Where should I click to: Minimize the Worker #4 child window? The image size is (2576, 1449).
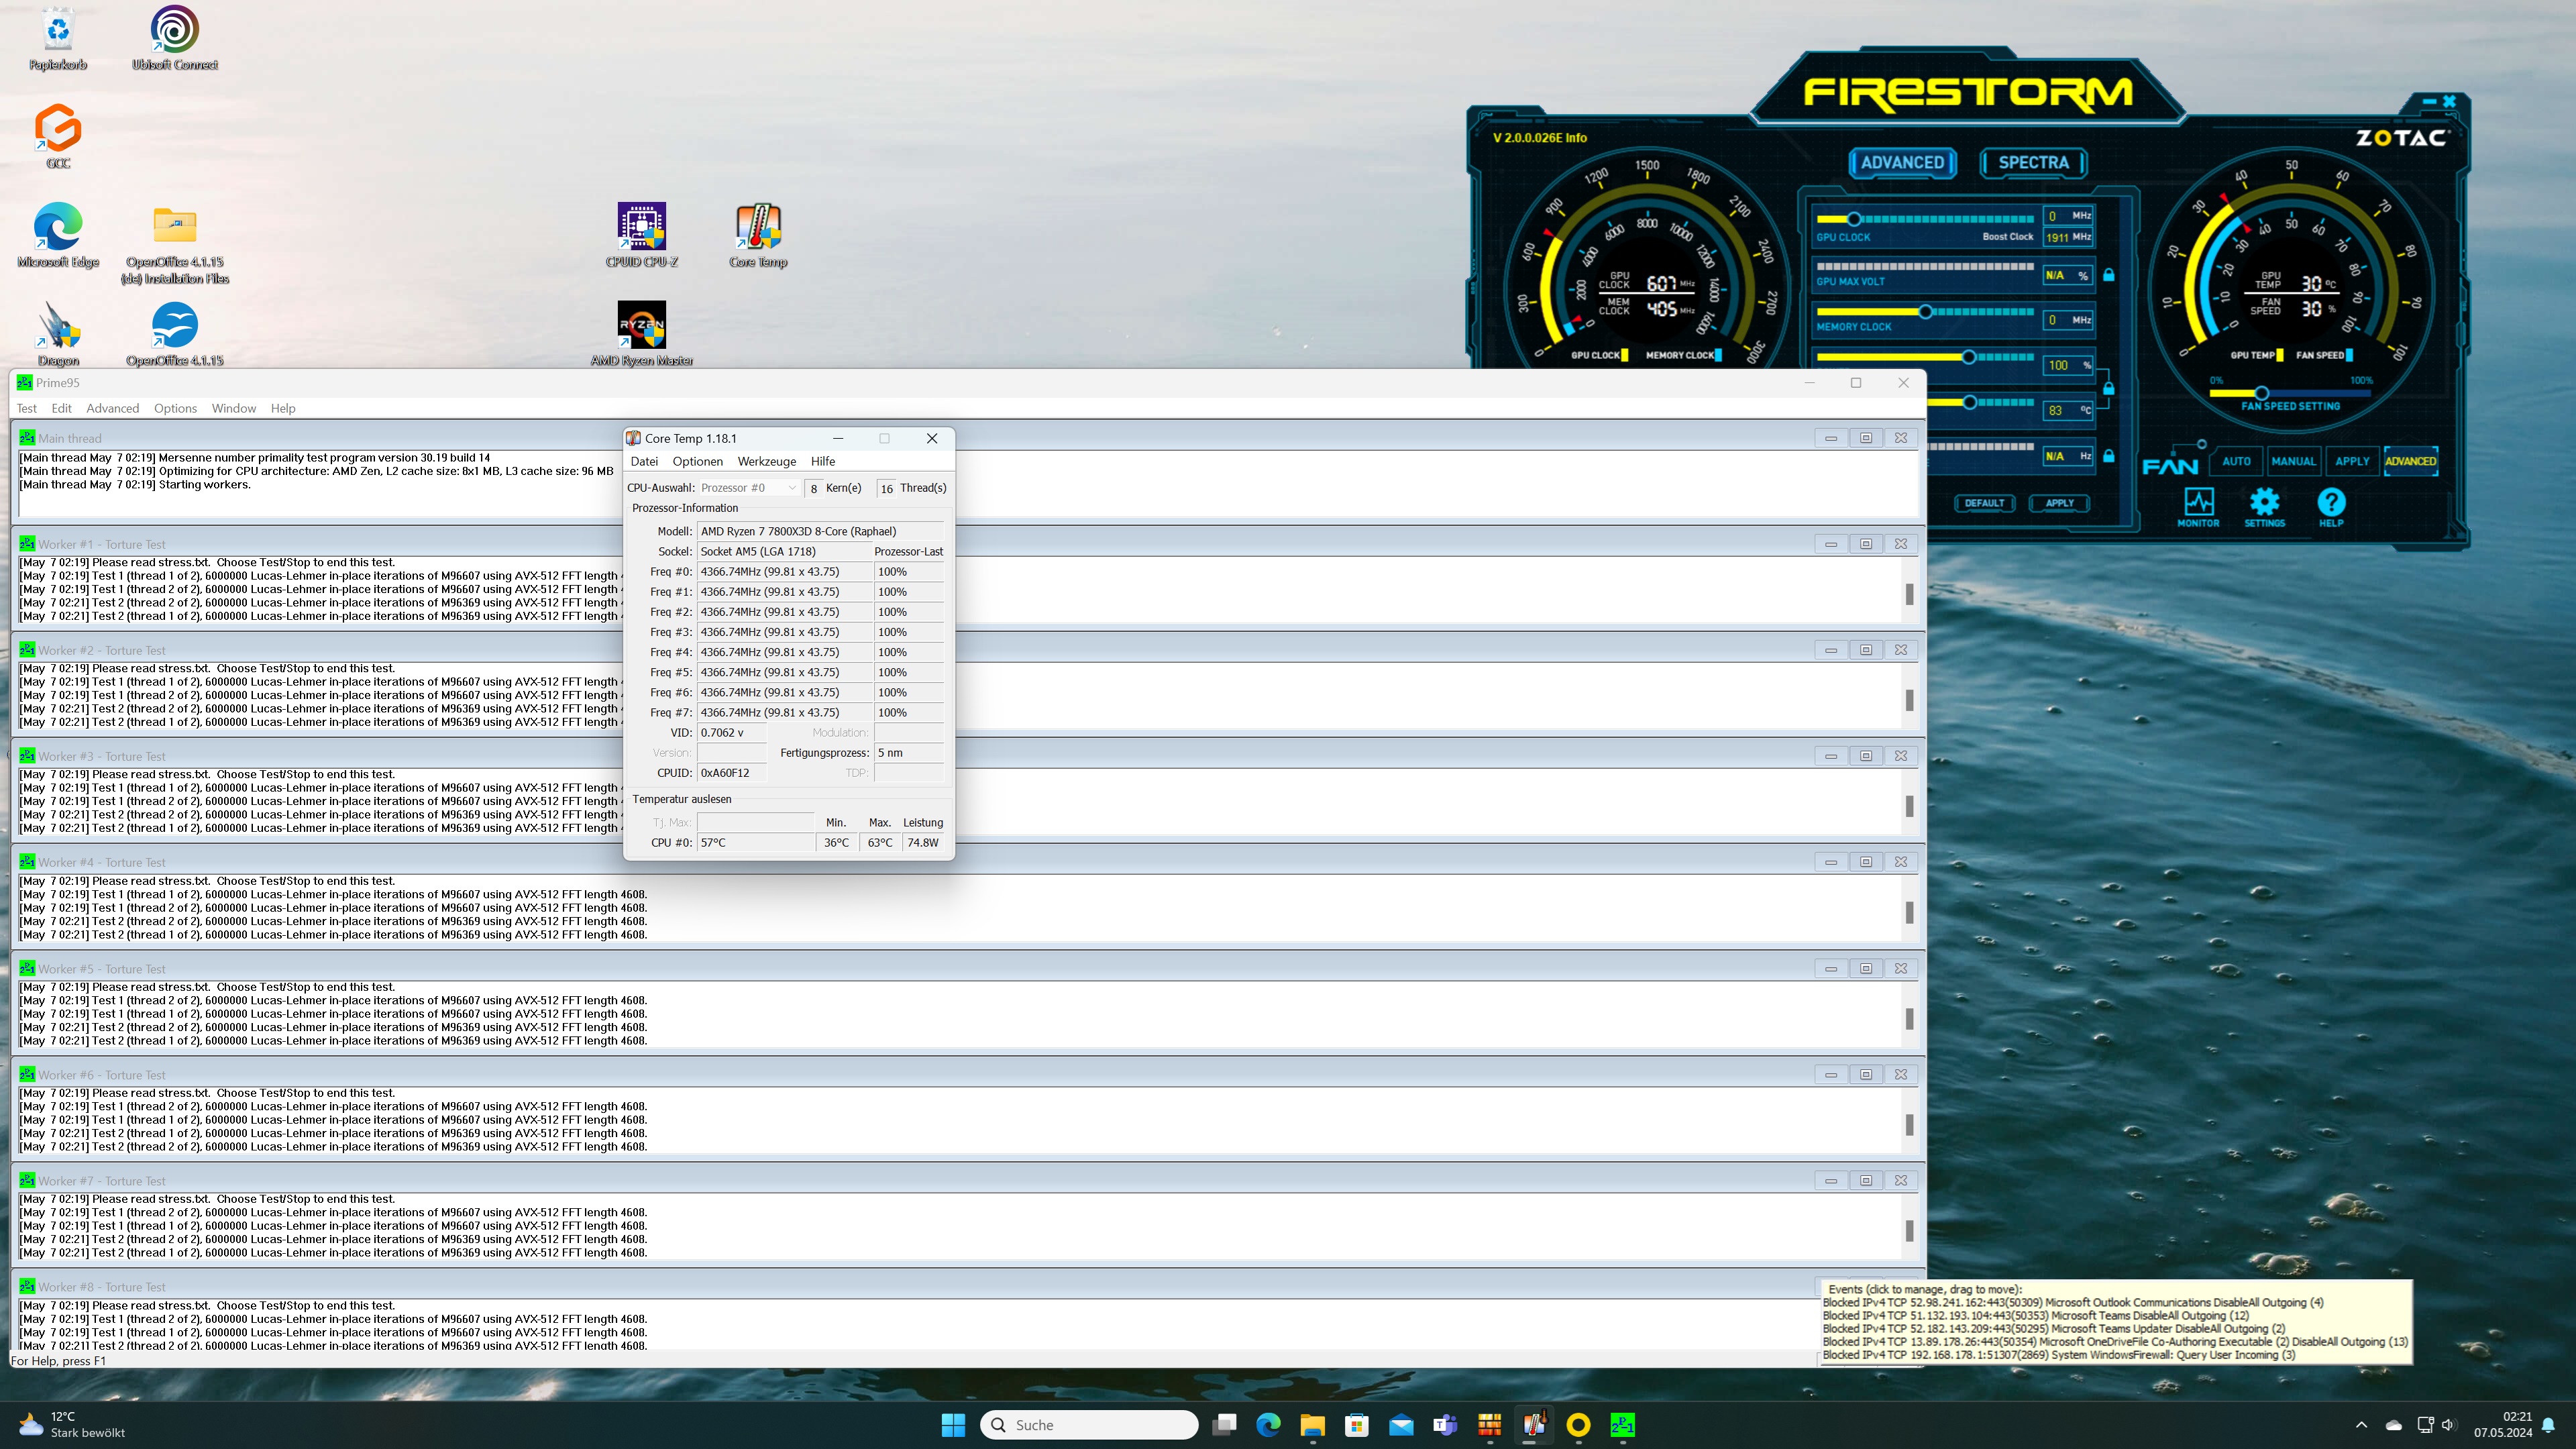(1830, 862)
